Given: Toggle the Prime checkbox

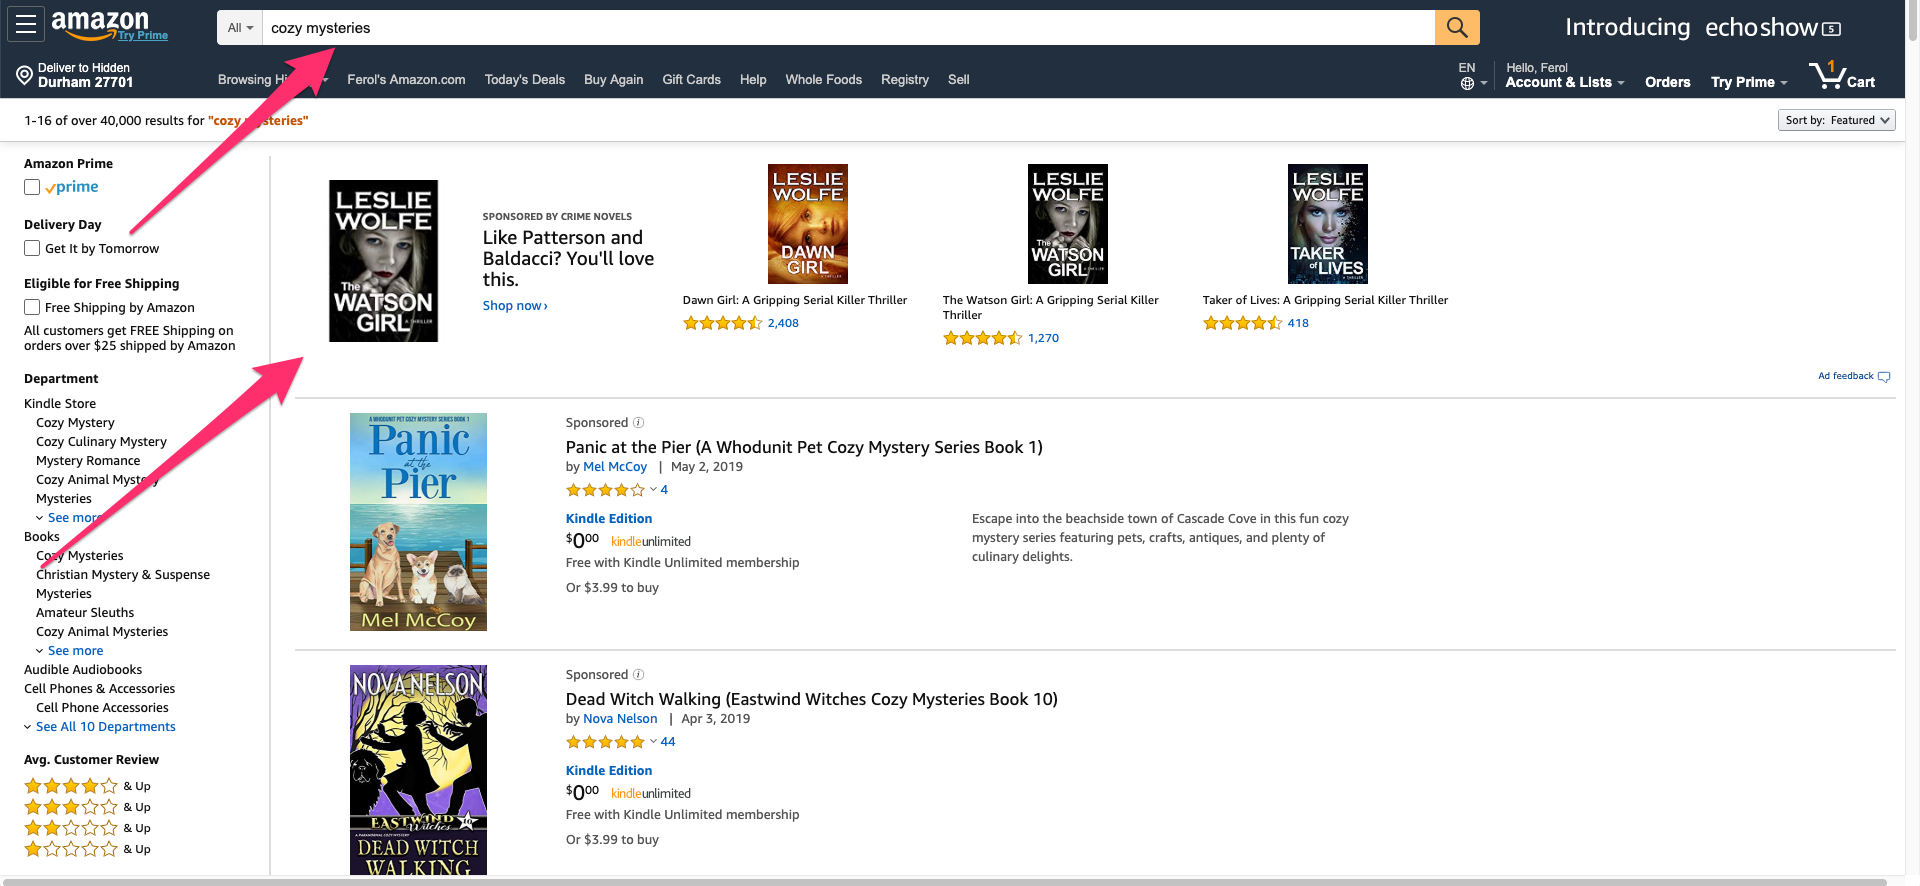Looking at the screenshot, I should [32, 187].
